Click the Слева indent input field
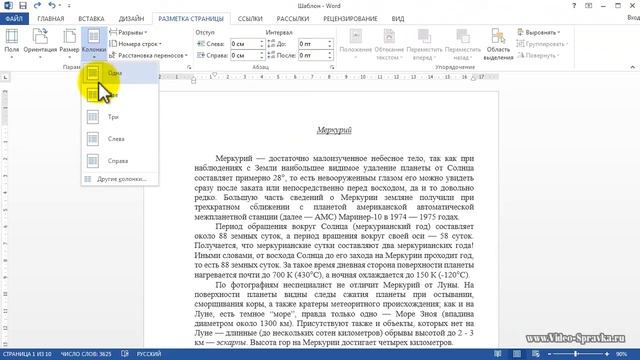This screenshot has width=640, height=360. (244, 44)
